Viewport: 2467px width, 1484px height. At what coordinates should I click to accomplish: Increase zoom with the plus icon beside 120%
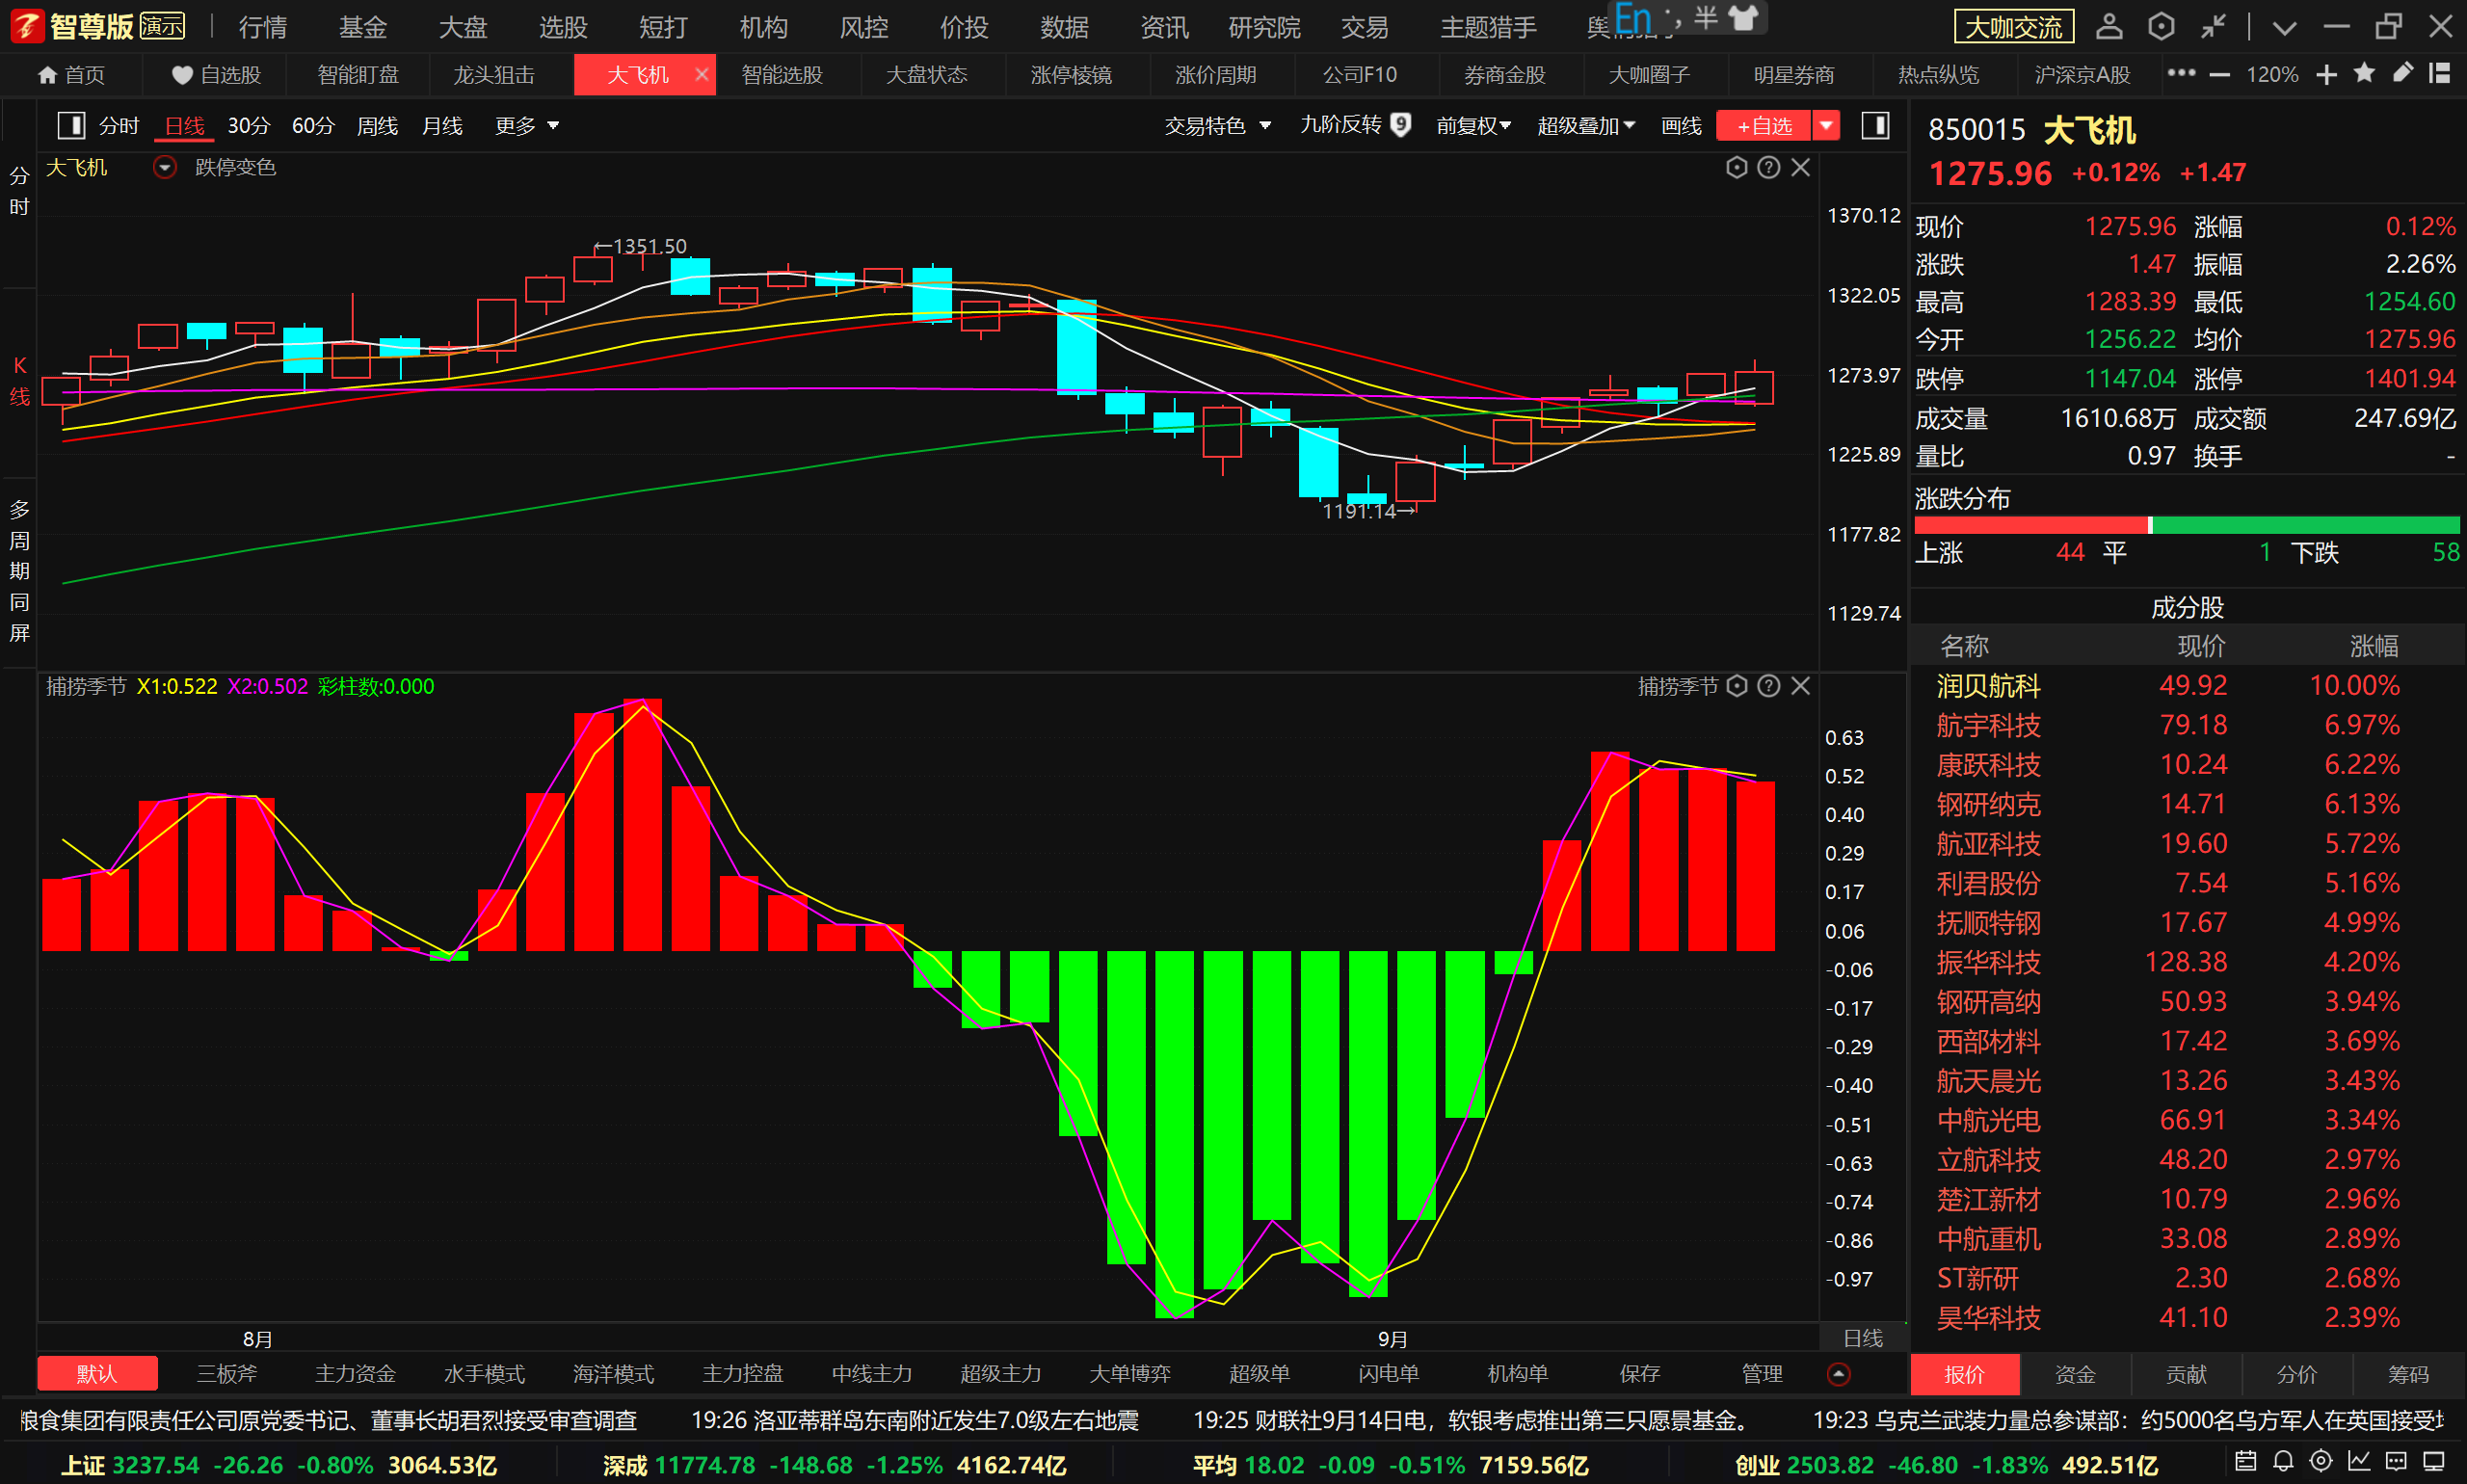(x=2326, y=75)
